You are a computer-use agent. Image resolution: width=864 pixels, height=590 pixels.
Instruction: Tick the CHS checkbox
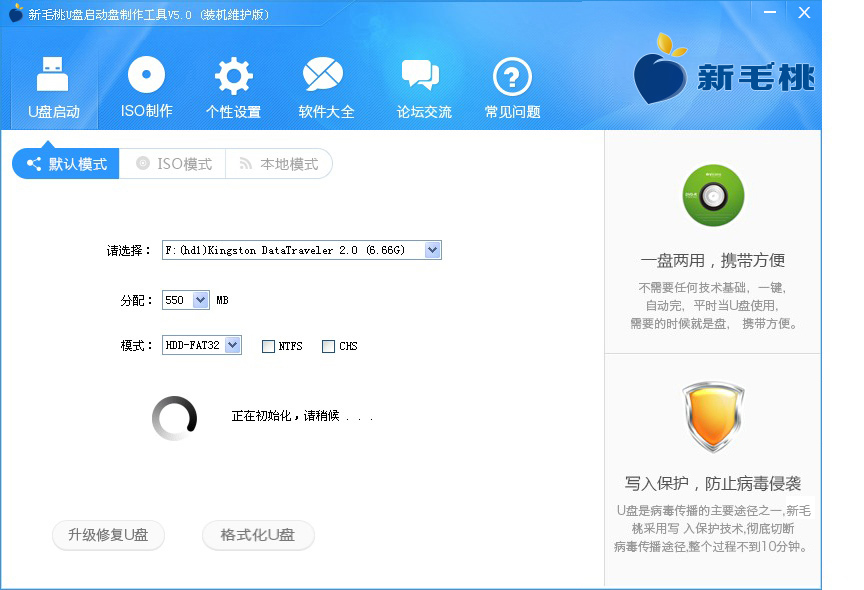328,347
